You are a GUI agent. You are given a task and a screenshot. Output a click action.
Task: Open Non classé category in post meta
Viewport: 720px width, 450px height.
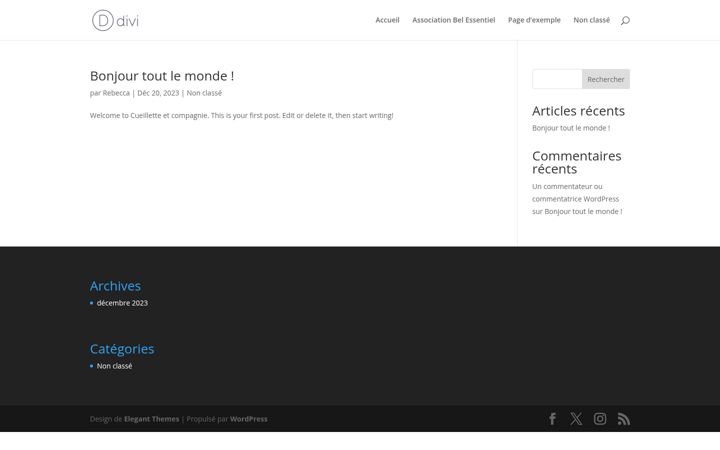204,93
